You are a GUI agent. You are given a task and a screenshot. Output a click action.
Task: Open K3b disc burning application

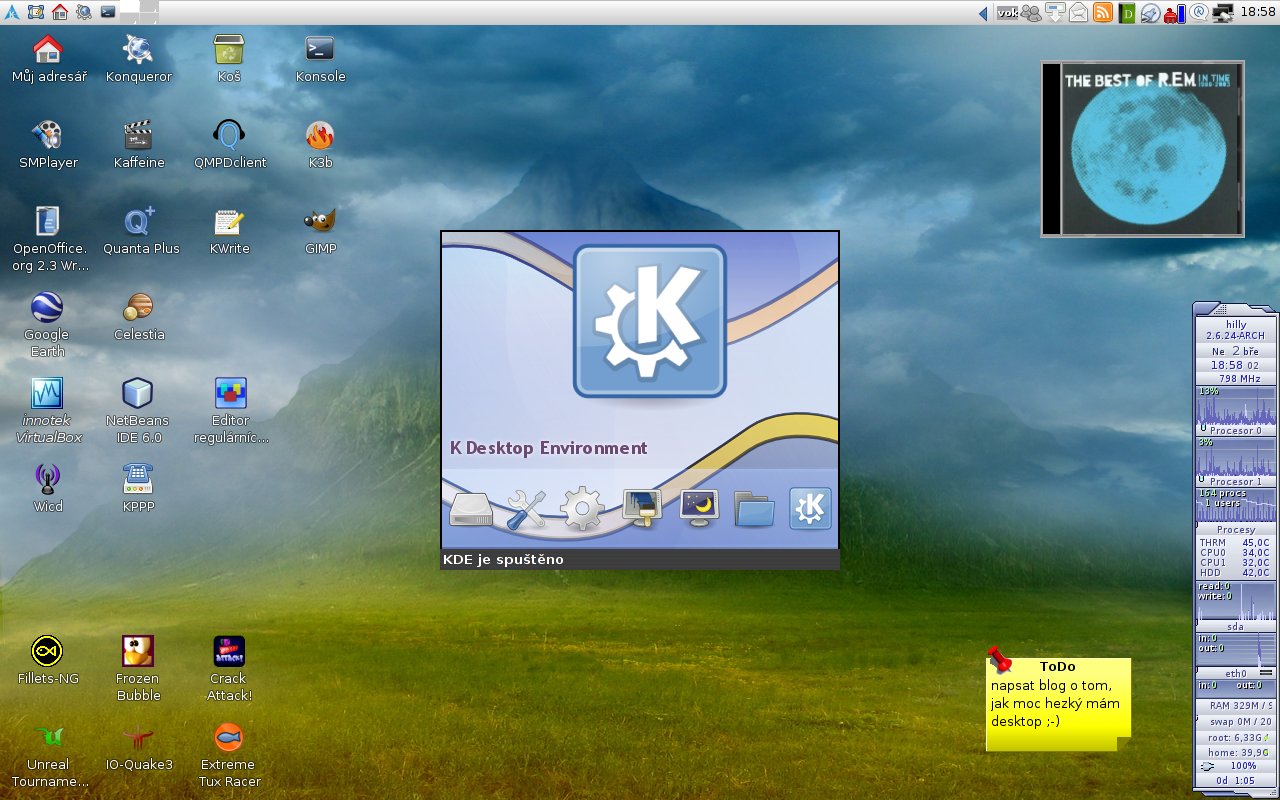coord(320,144)
